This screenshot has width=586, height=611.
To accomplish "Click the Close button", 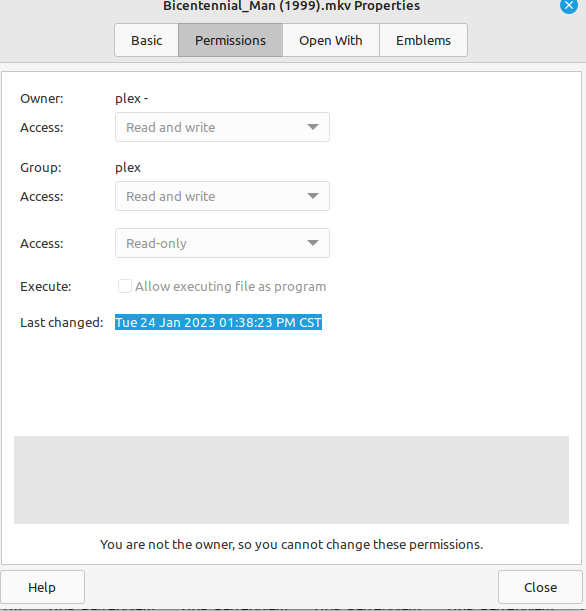I will pyautogui.click(x=540, y=587).
